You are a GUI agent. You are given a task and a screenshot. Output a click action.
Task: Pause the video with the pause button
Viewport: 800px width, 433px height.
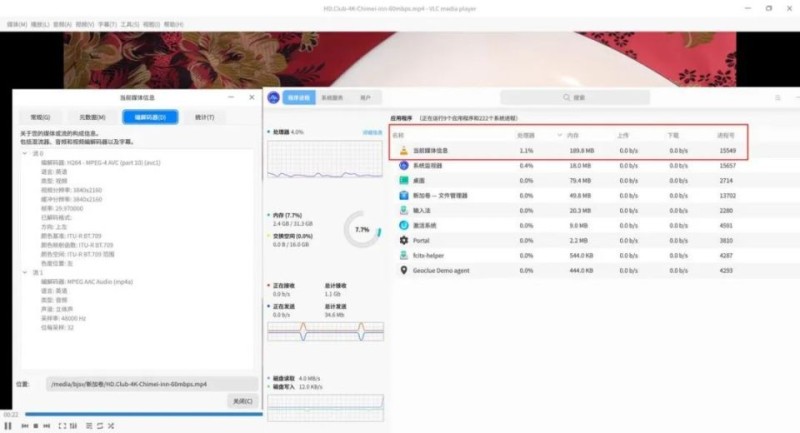point(9,426)
